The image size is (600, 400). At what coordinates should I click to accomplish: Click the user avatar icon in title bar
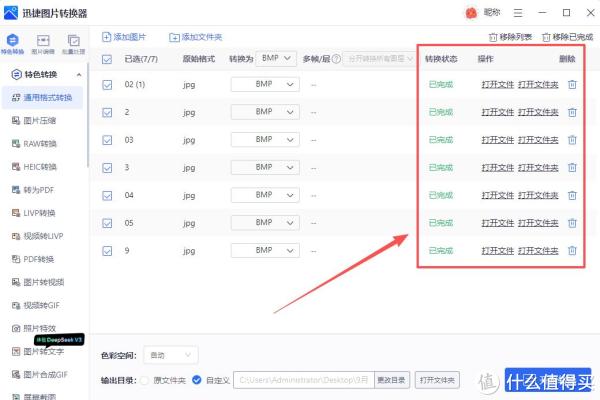click(x=472, y=13)
